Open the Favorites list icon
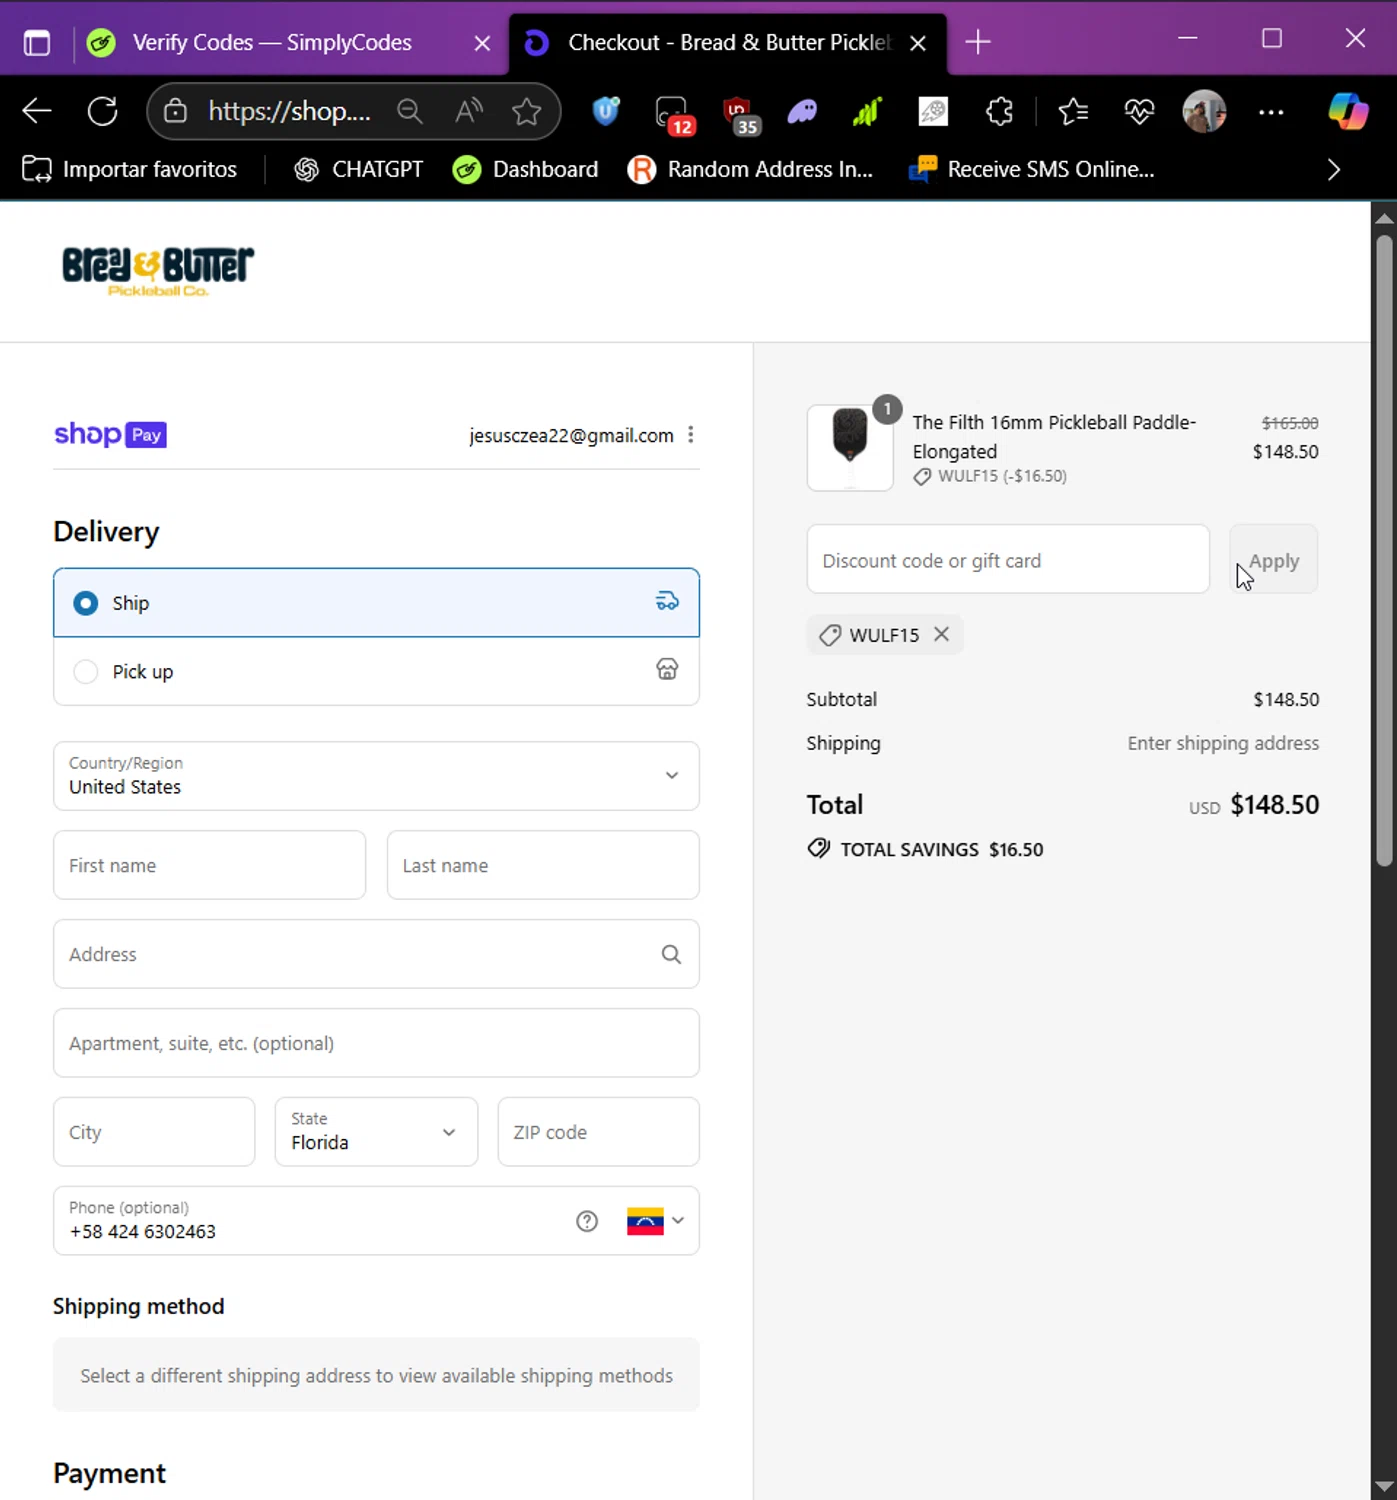This screenshot has height=1500, width=1397. click(1073, 111)
